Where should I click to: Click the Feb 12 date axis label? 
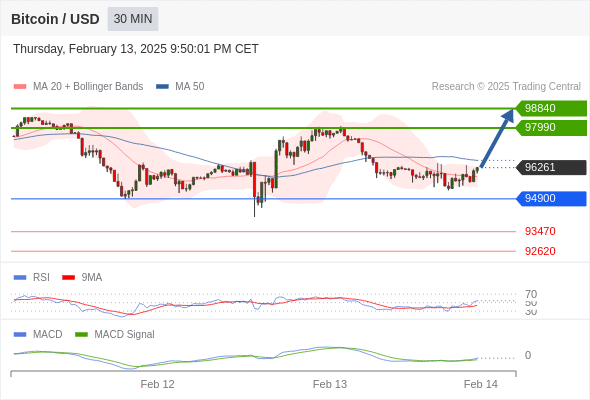click(157, 384)
